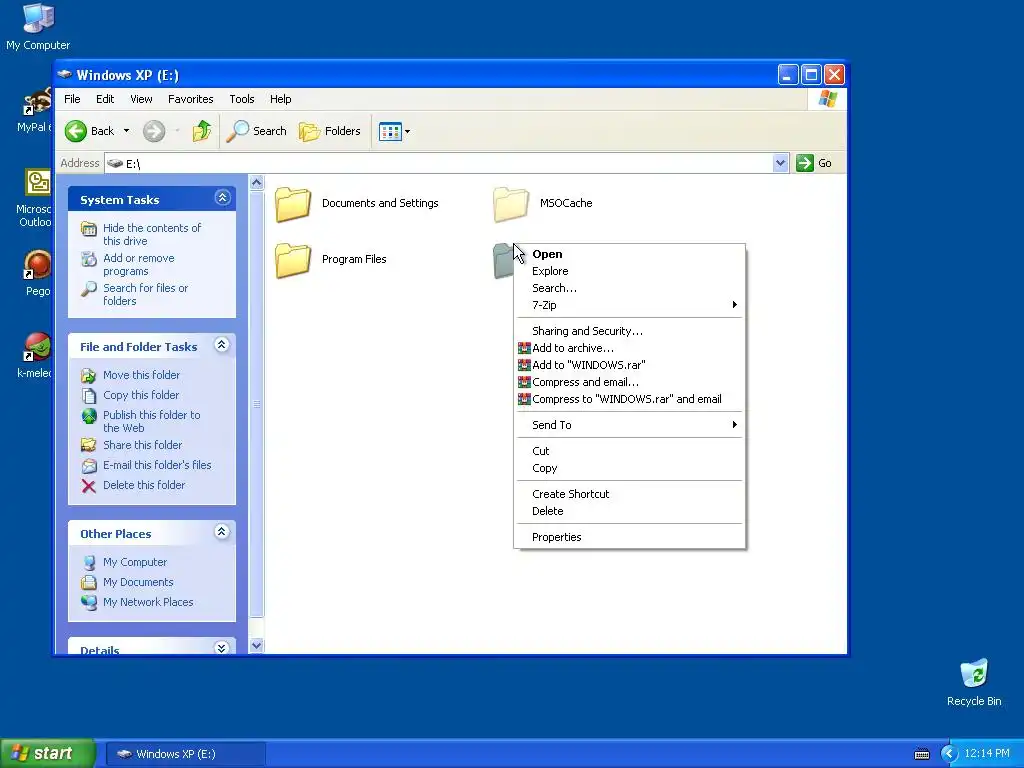Viewport: 1024px width, 768px height.
Task: Open the Edit menu
Action: pyautogui.click(x=105, y=99)
